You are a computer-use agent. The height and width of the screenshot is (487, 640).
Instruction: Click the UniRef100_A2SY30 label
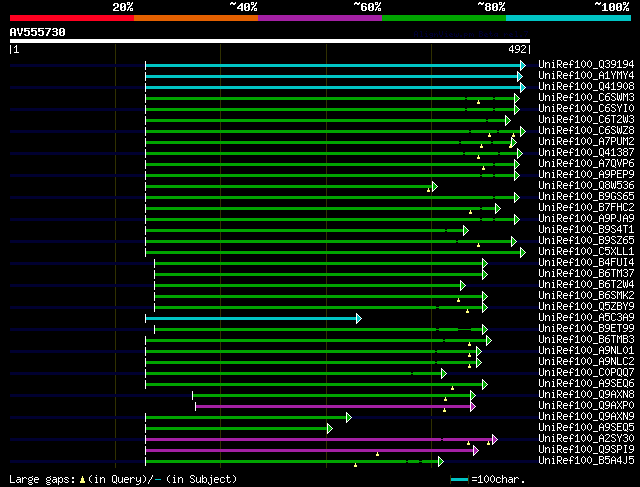tap(586, 439)
